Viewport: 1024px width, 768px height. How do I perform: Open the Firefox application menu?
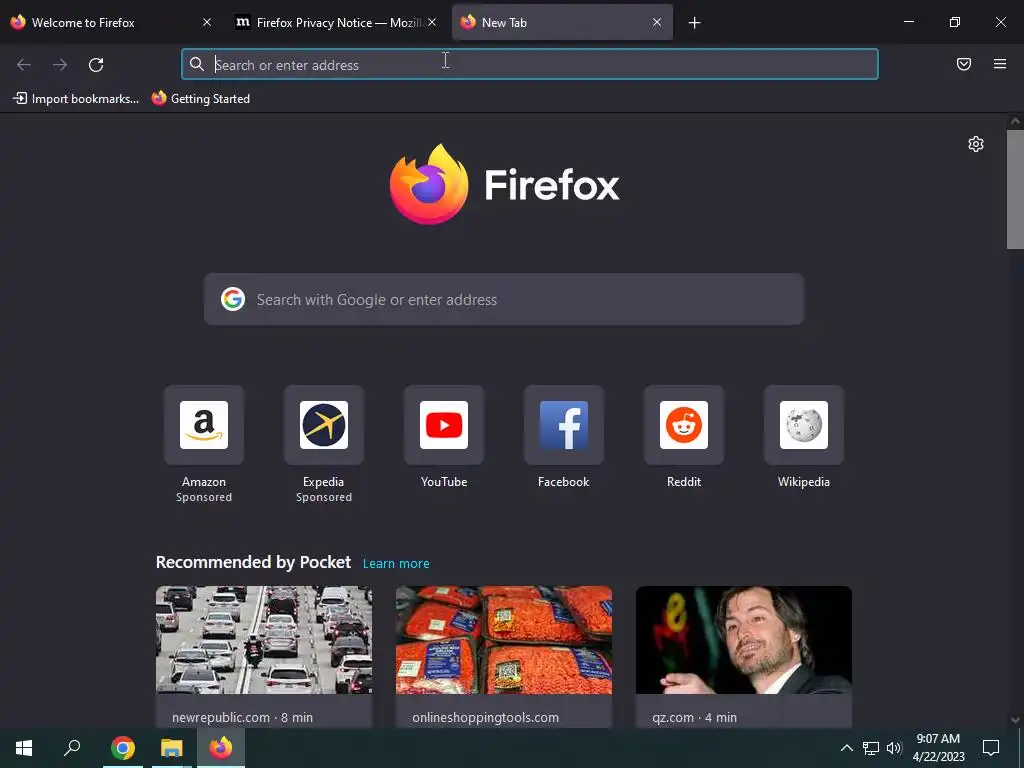tap(1000, 64)
